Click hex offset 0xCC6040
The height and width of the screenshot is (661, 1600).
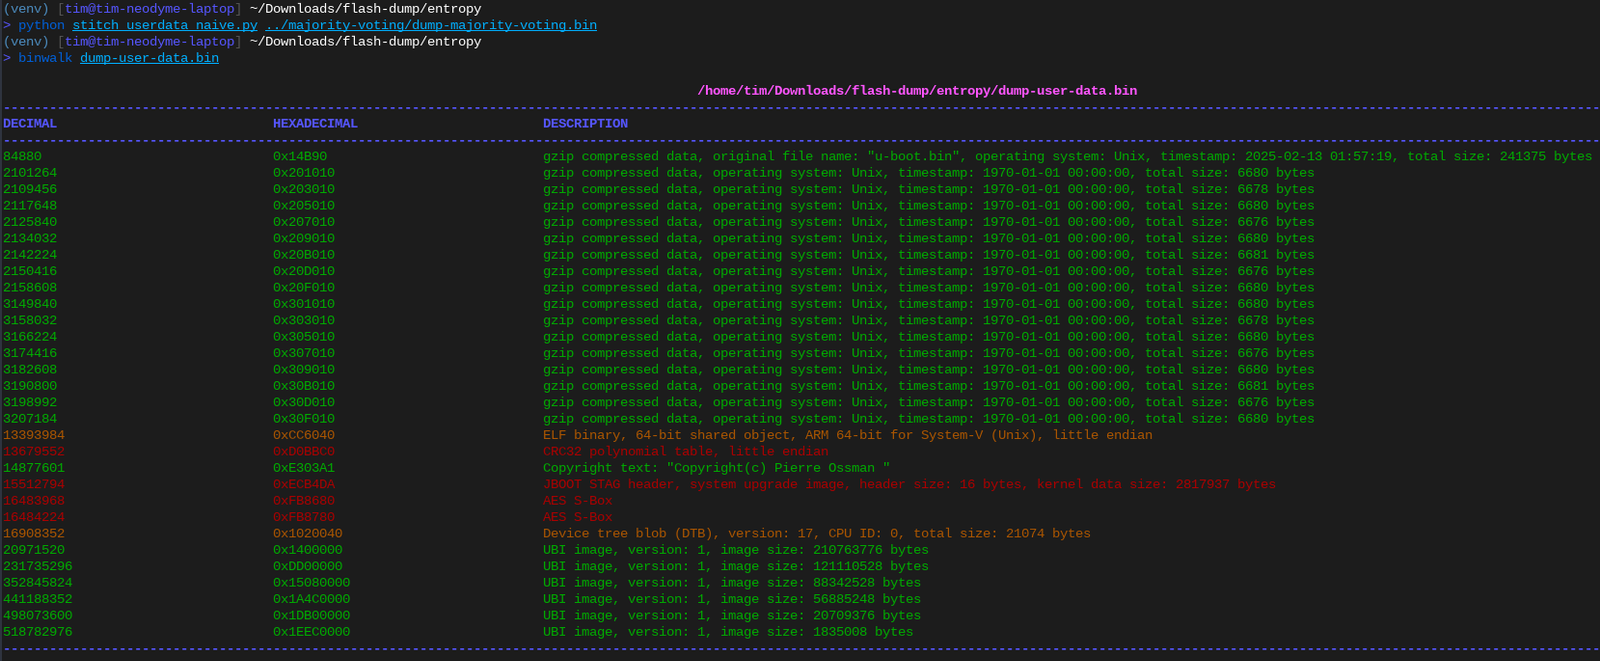304,435
